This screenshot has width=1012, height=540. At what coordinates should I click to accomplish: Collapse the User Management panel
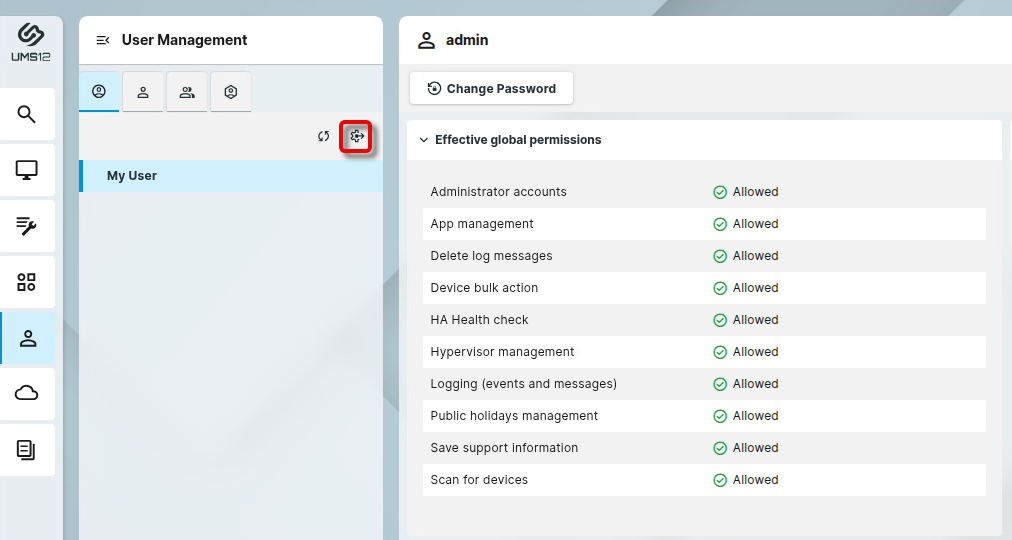pyautogui.click(x=102, y=40)
